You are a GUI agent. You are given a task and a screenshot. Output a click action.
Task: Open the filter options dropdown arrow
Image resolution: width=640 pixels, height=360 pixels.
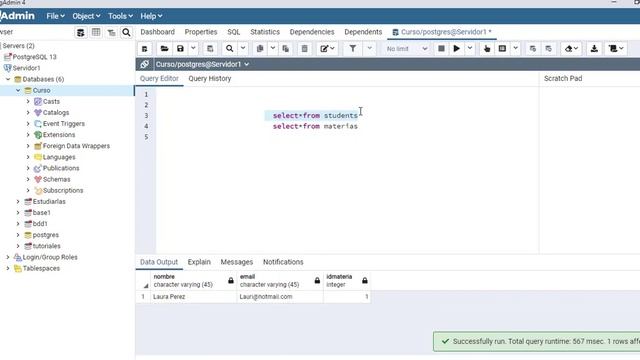click(x=369, y=49)
